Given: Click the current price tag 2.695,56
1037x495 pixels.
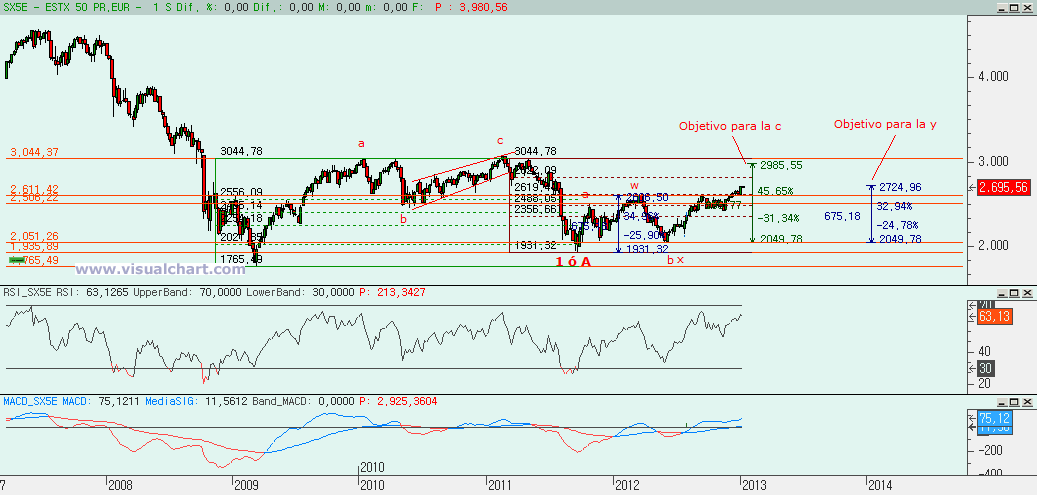Looking at the screenshot, I should [1005, 187].
